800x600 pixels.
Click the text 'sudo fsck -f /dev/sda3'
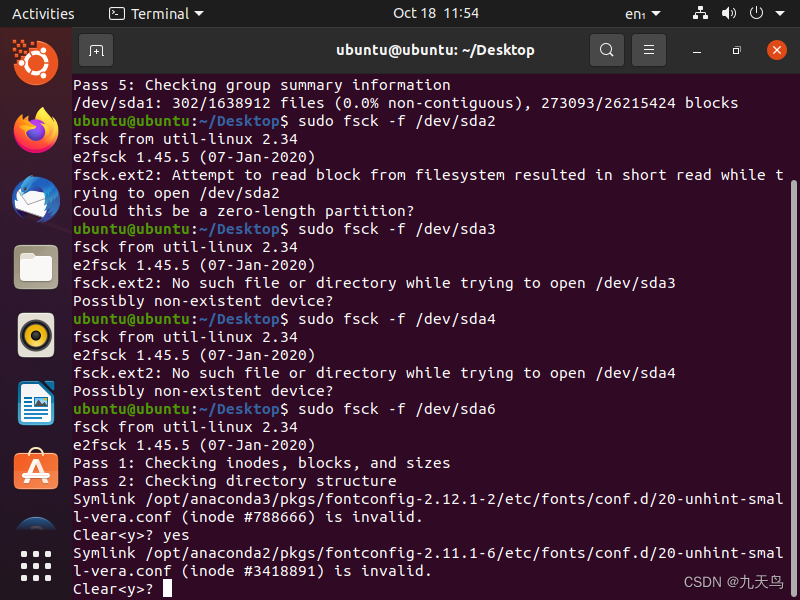coord(396,229)
